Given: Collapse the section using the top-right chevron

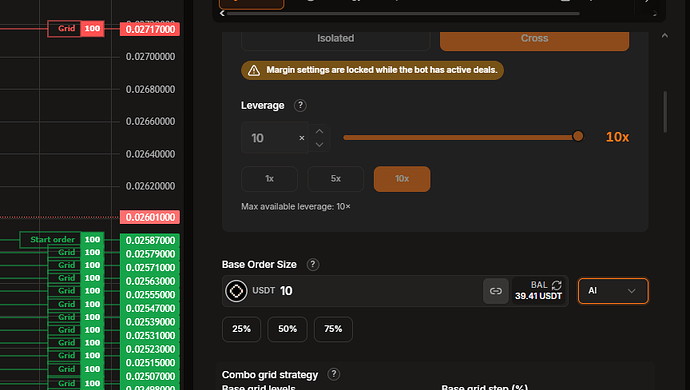Looking at the screenshot, I should pos(665,36).
